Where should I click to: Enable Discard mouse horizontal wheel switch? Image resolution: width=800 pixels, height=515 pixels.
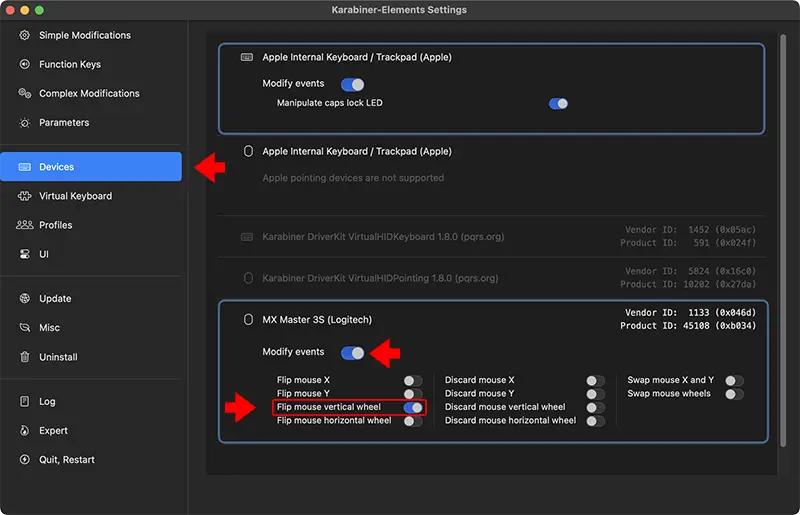[595, 421]
